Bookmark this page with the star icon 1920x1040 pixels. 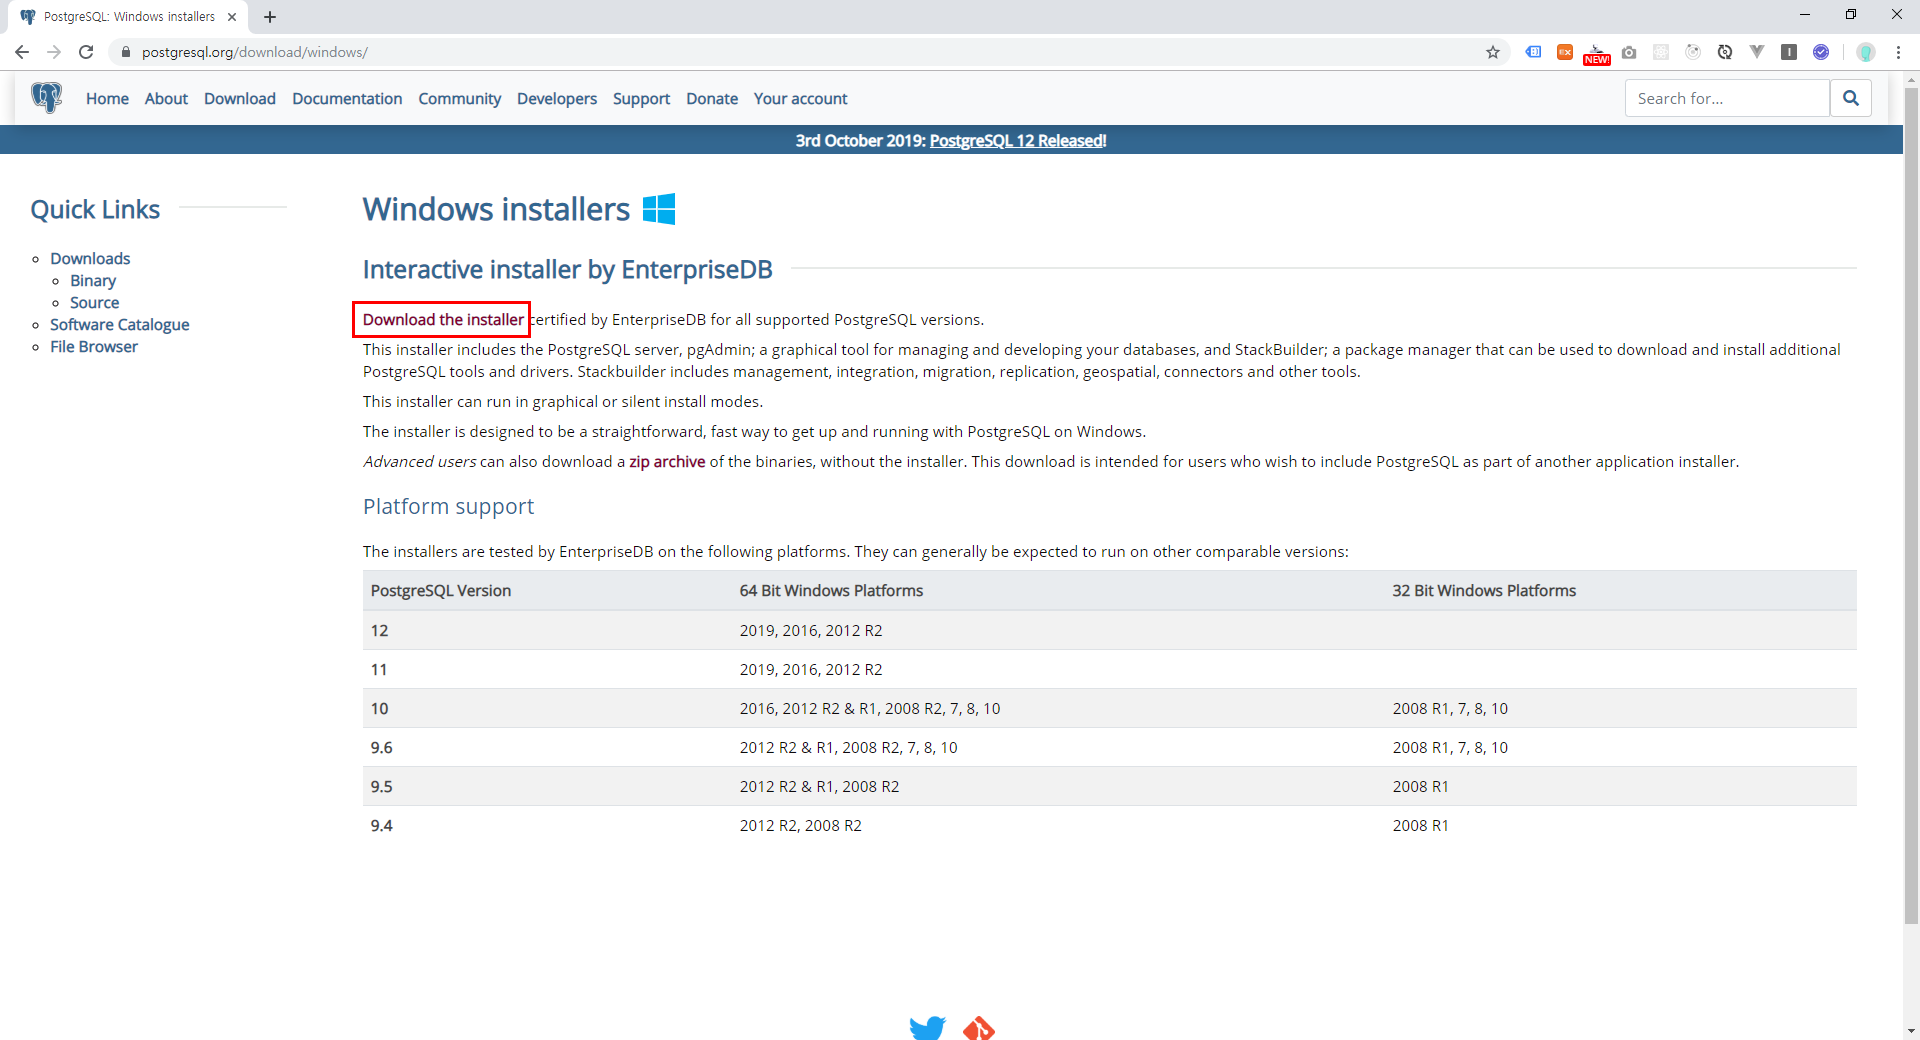[1493, 52]
